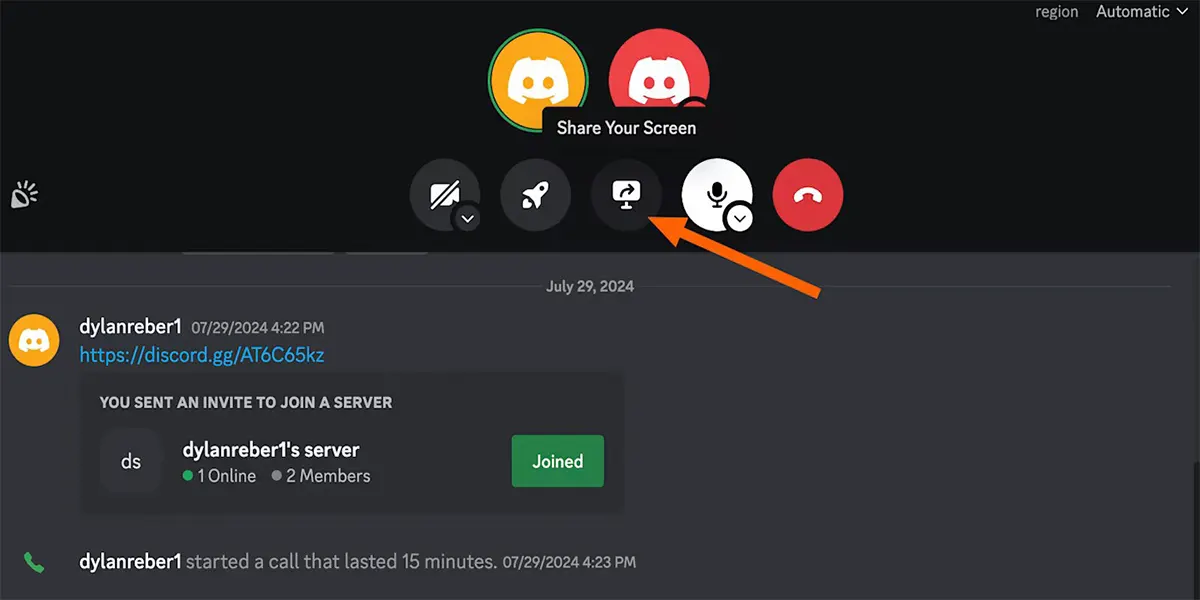The height and width of the screenshot is (600, 1200).
Task: Open username dylanreber1 above invite link
Action: tap(130, 327)
